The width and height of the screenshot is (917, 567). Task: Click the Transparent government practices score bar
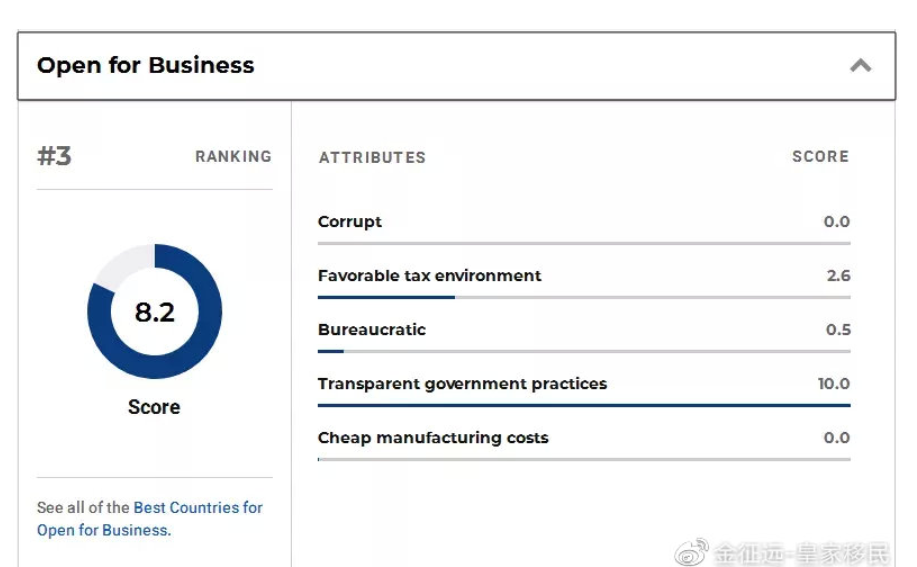[x=584, y=405]
